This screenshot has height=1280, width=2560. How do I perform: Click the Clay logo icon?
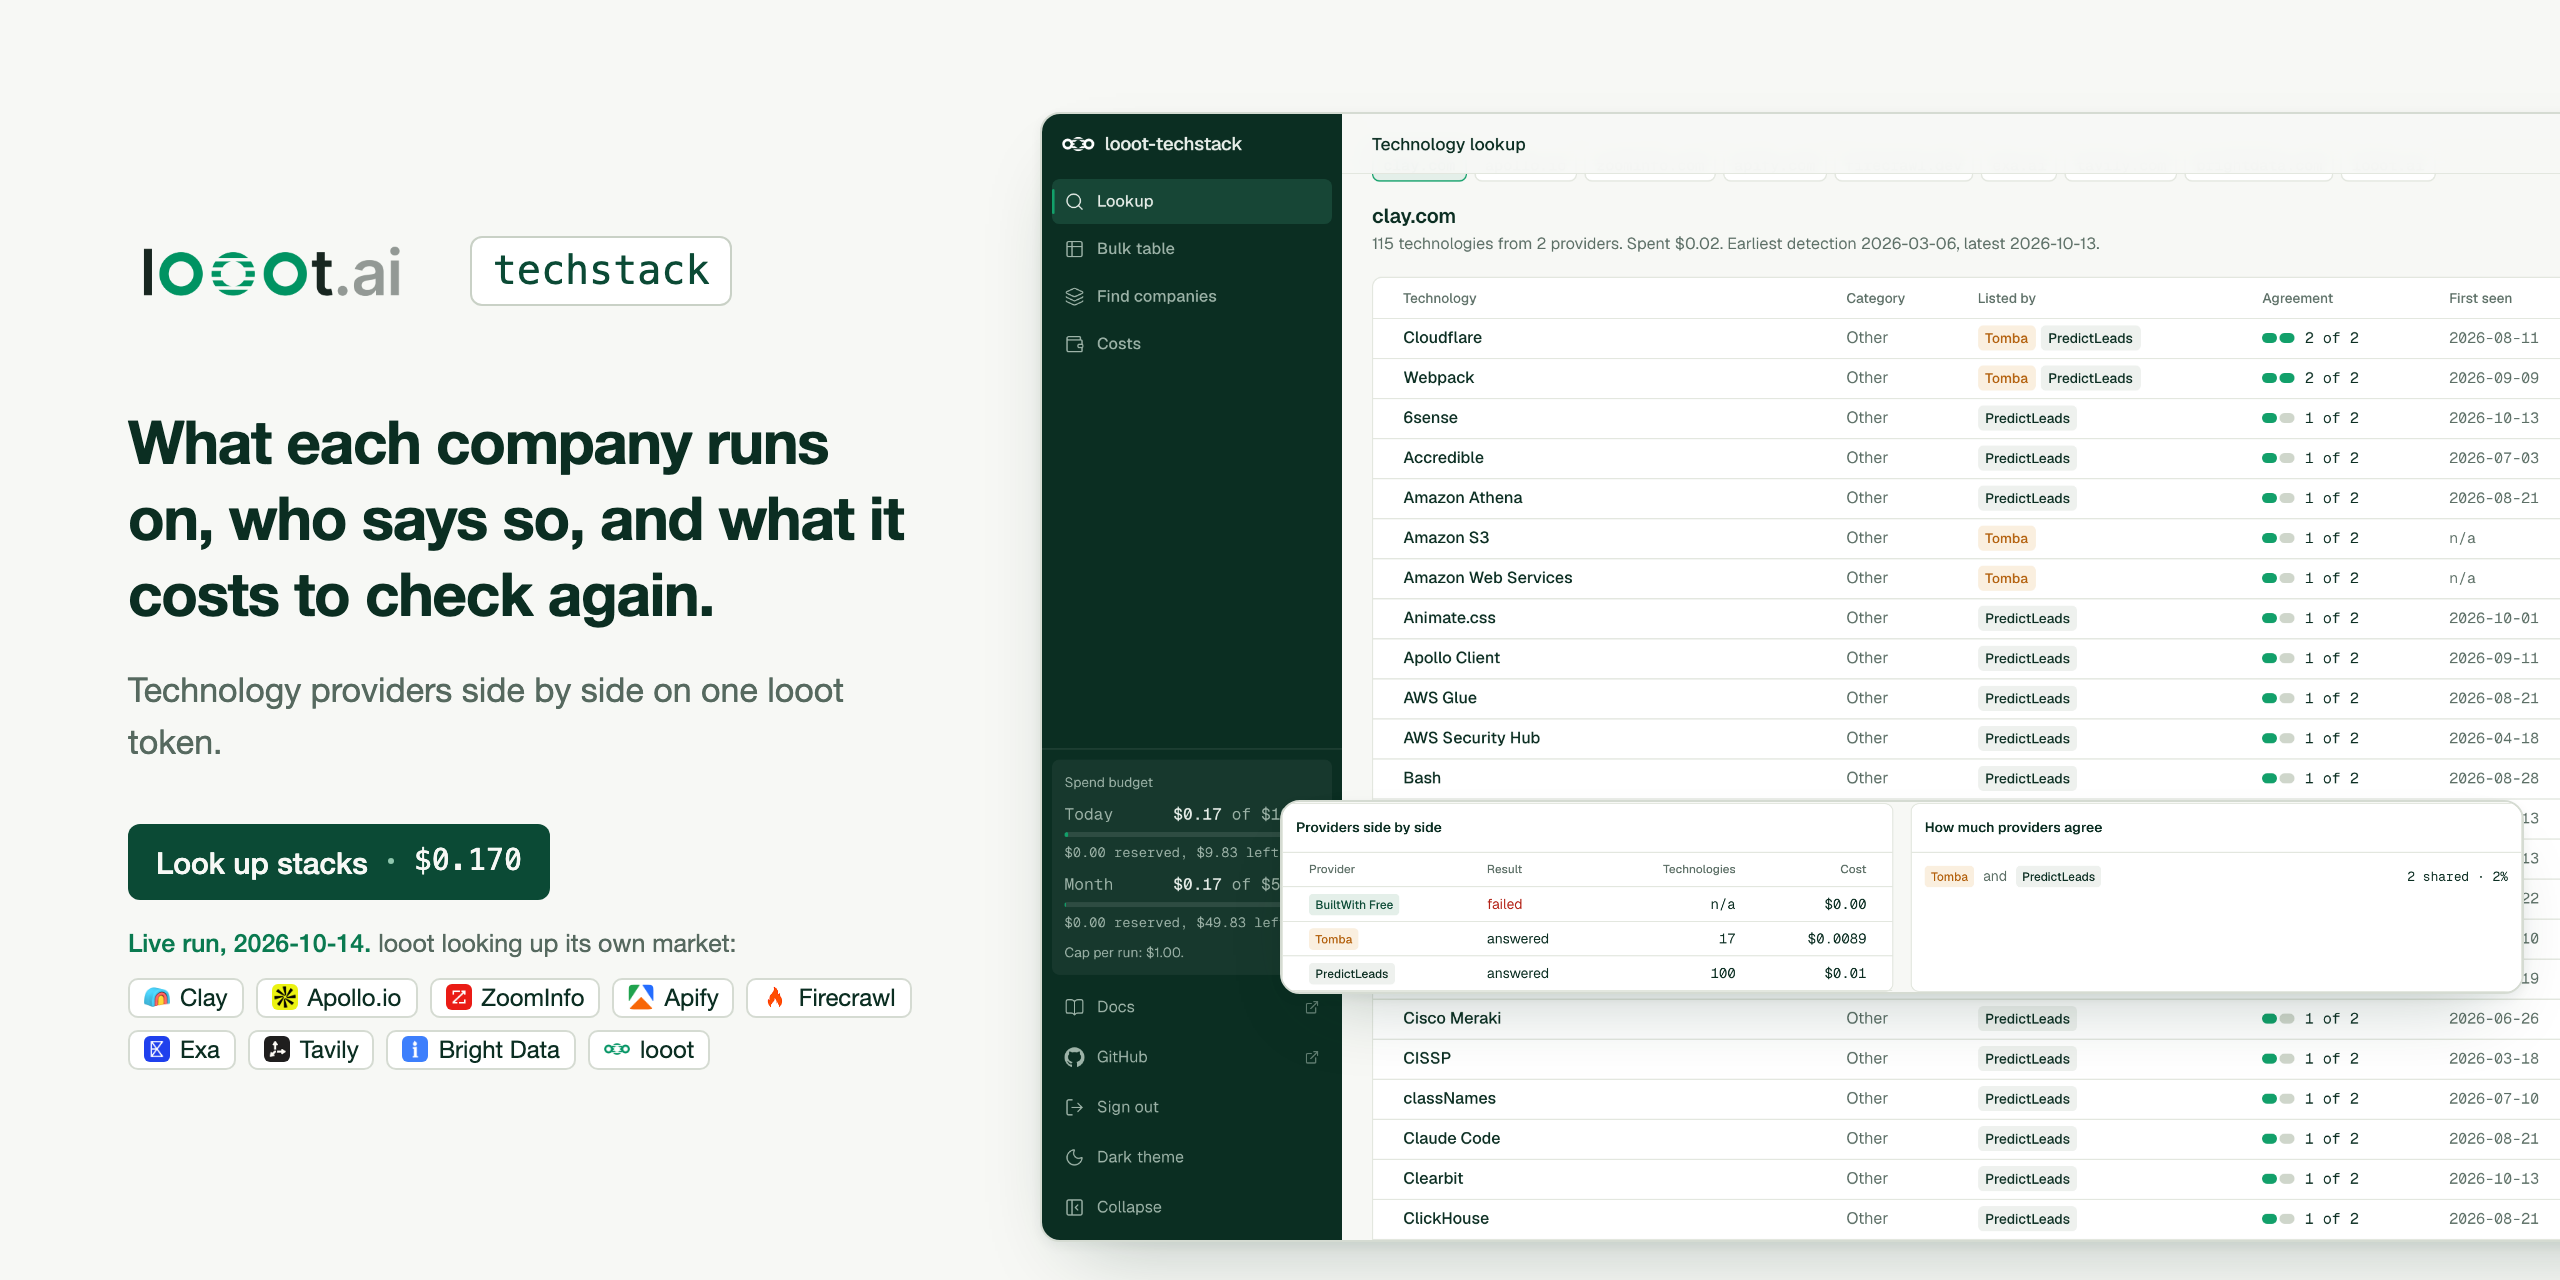157,998
